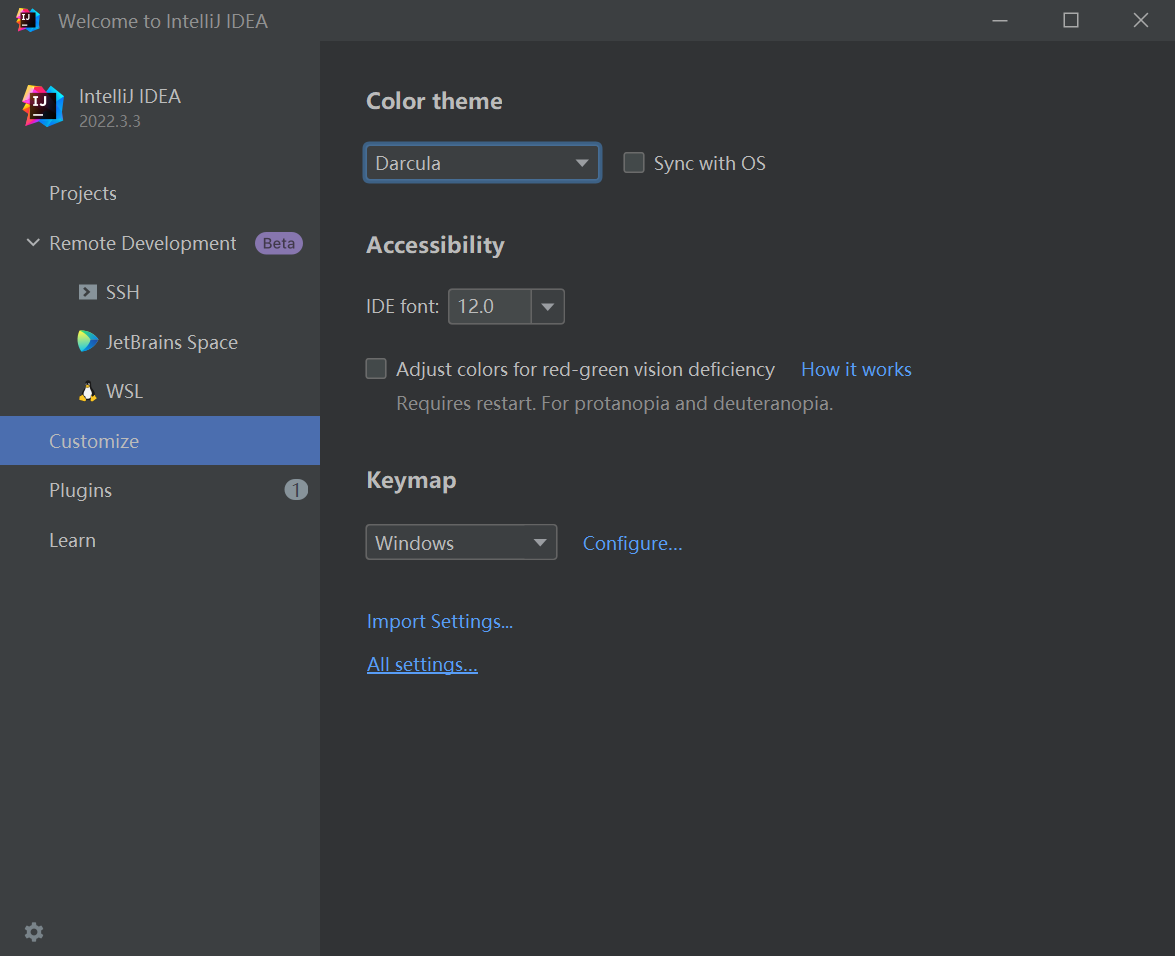Click the IntelliJ icon in the title bar
This screenshot has width=1175, height=956.
pyautogui.click(x=28, y=20)
